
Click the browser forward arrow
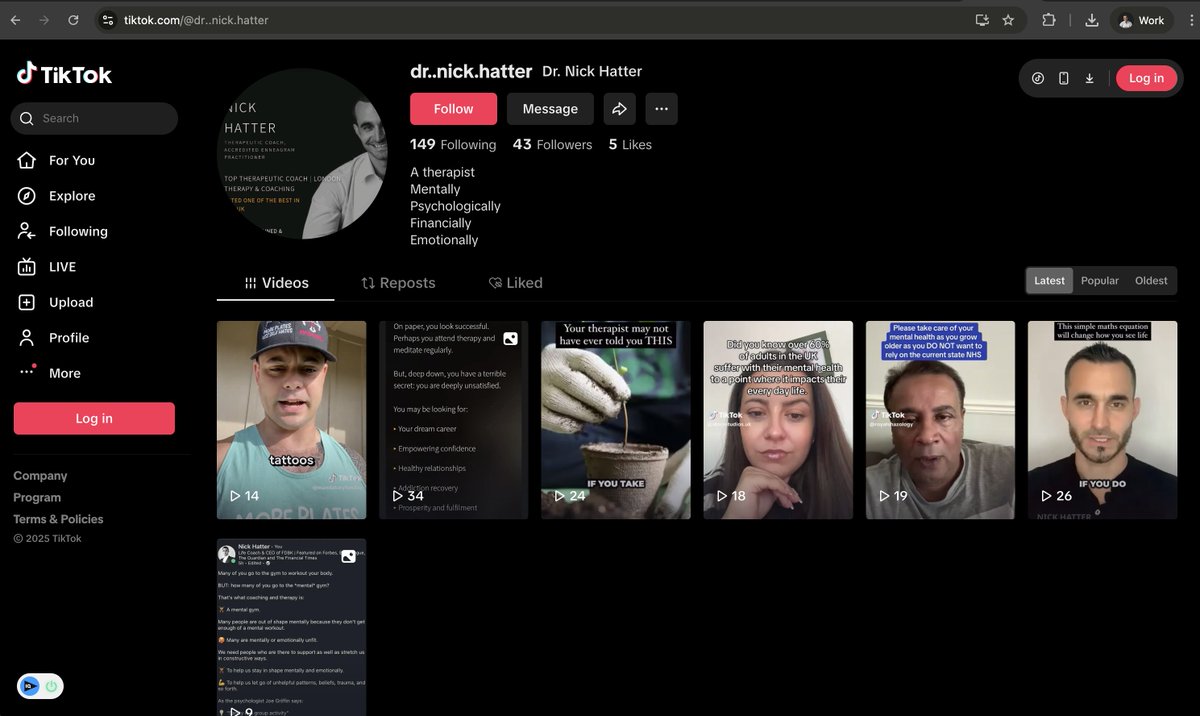click(44, 20)
